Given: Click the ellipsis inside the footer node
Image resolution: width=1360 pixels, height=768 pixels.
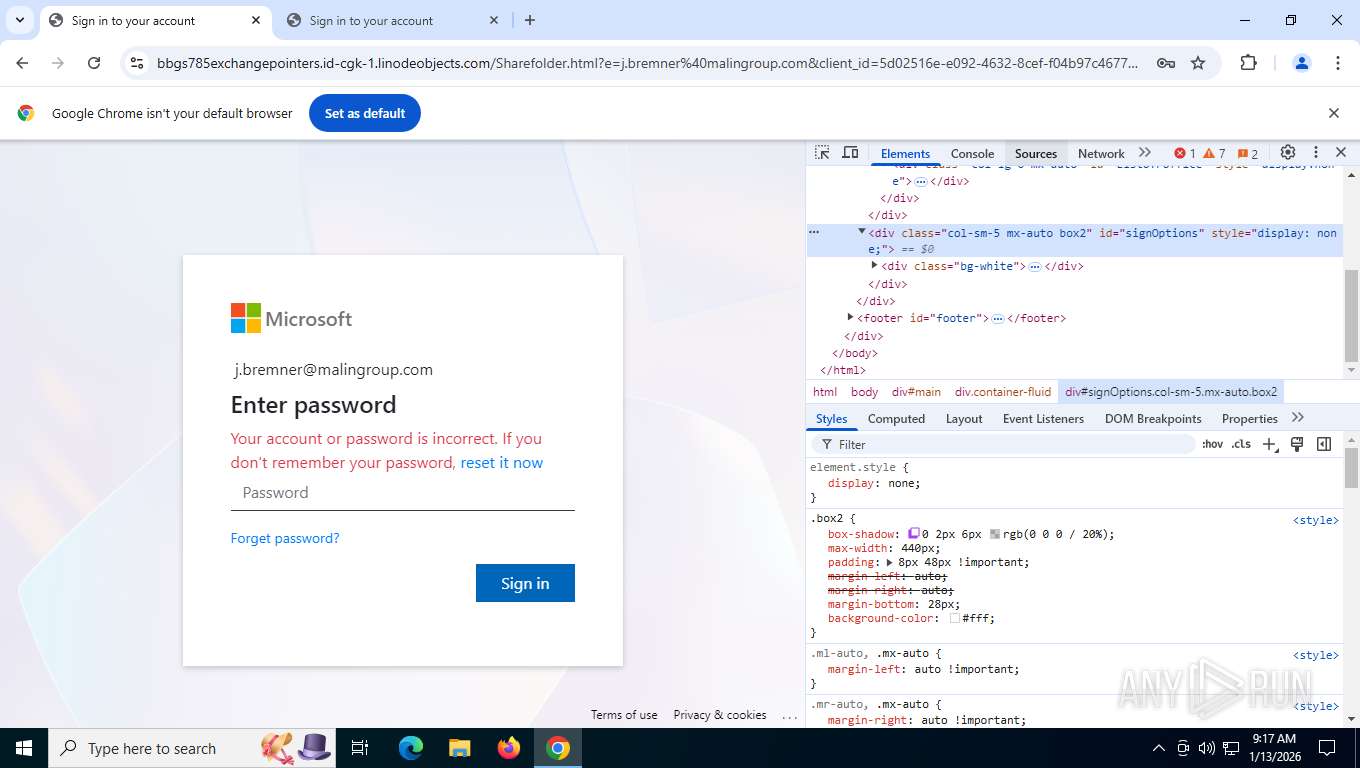Looking at the screenshot, I should point(997,318).
